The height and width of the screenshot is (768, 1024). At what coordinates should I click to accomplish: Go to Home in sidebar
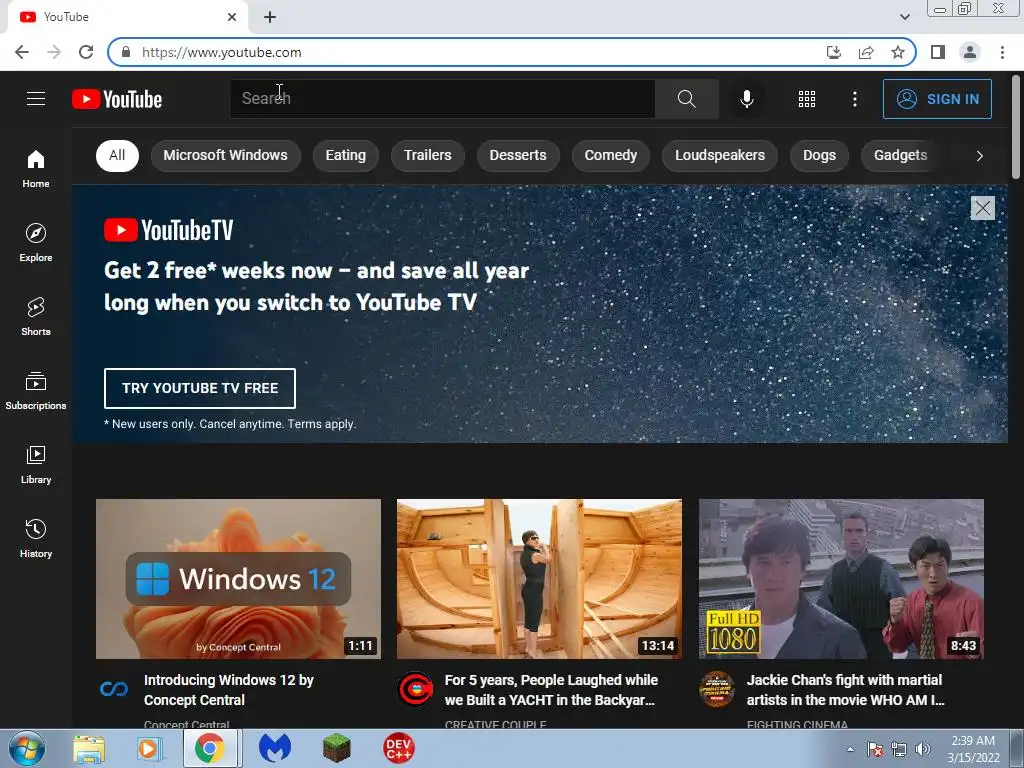point(36,168)
